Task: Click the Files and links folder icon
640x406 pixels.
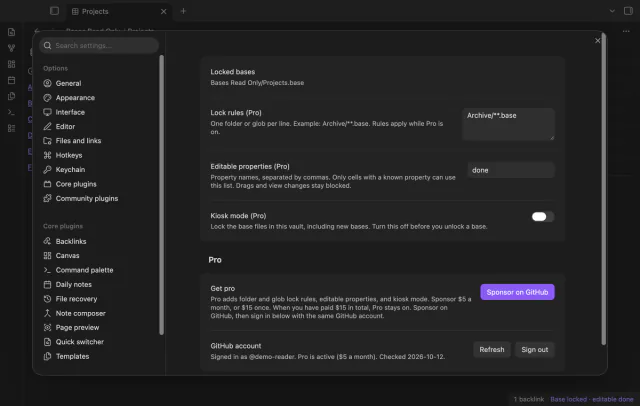Action: click(47, 141)
